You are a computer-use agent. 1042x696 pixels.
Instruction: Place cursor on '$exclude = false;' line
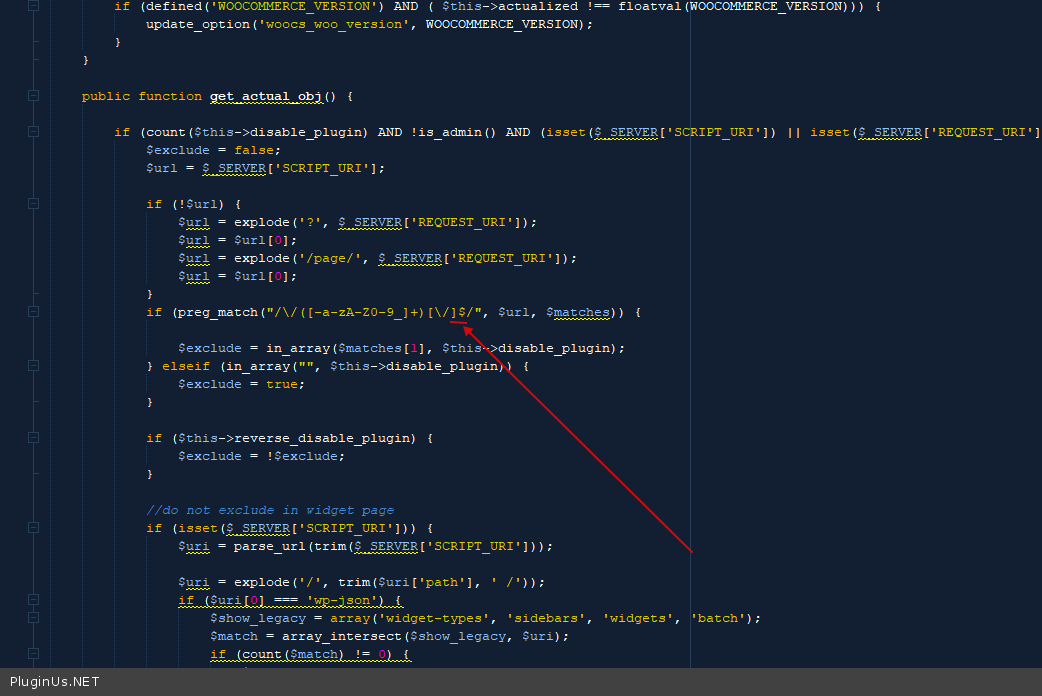199,150
